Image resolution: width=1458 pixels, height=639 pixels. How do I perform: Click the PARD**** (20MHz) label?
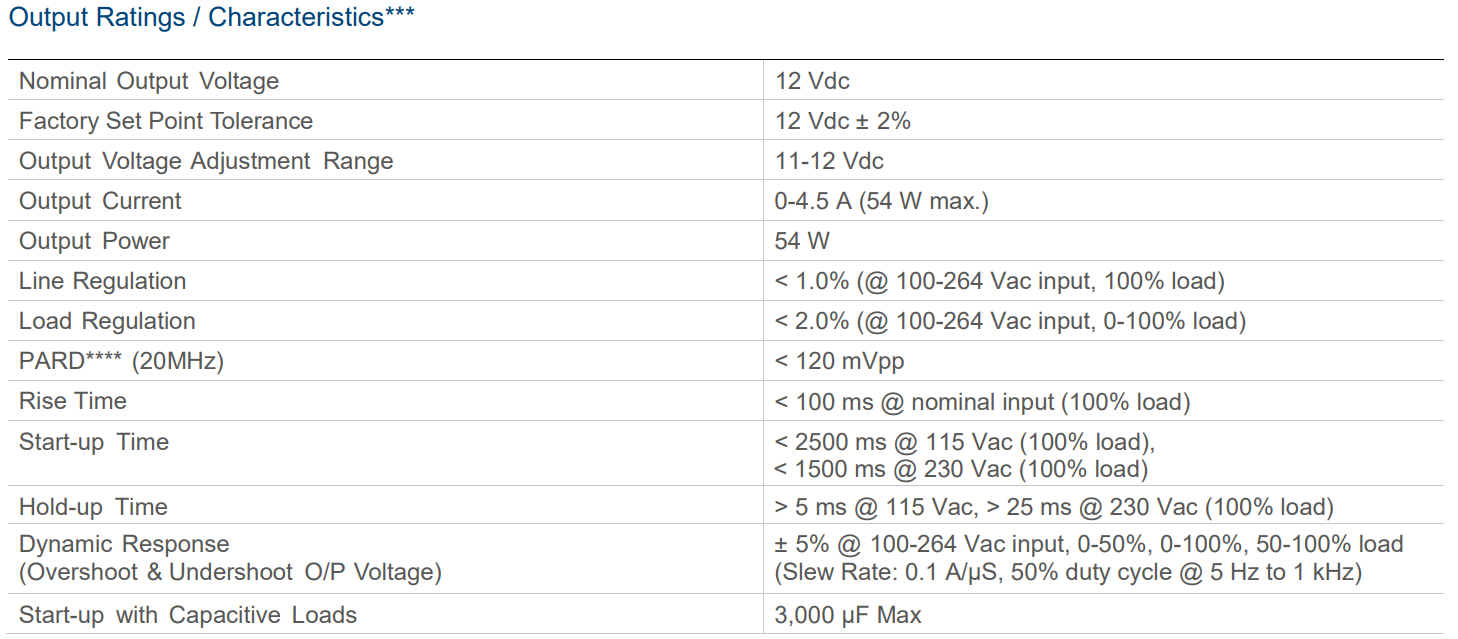[x=121, y=361]
